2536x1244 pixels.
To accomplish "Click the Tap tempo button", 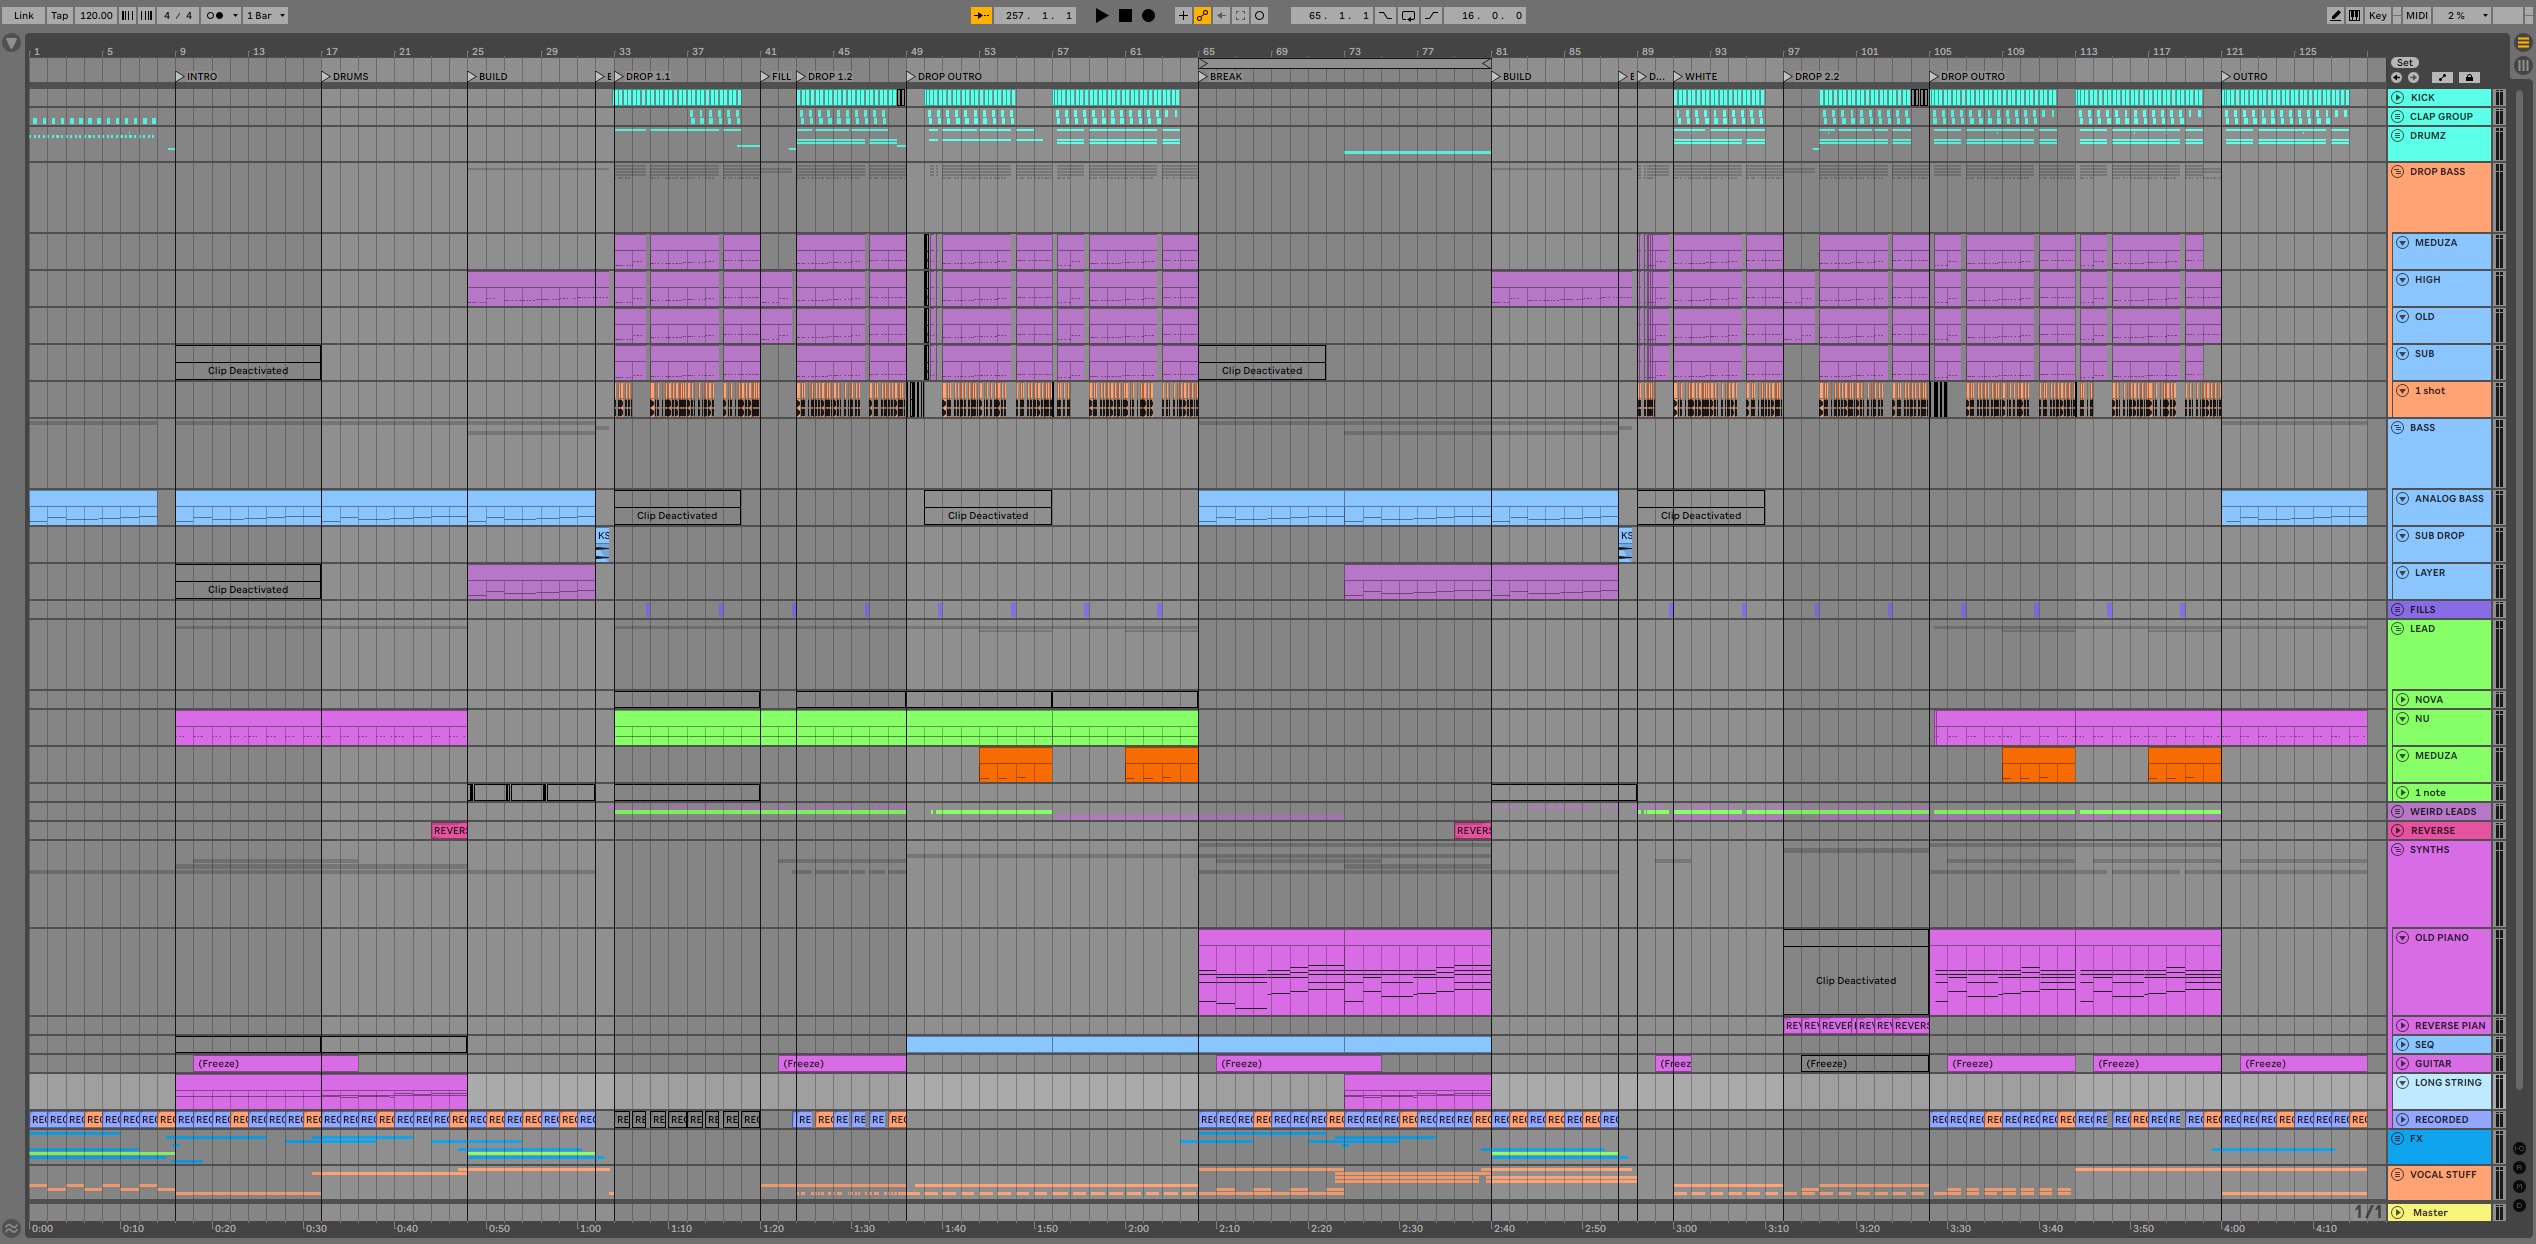I will tap(60, 16).
